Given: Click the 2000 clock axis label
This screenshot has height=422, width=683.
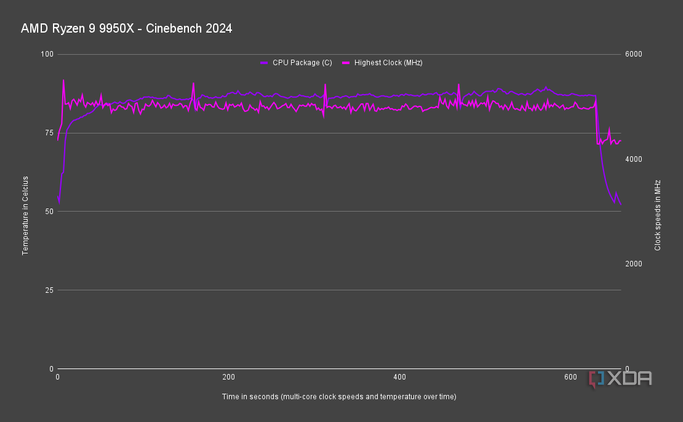Looking at the screenshot, I should pos(633,264).
